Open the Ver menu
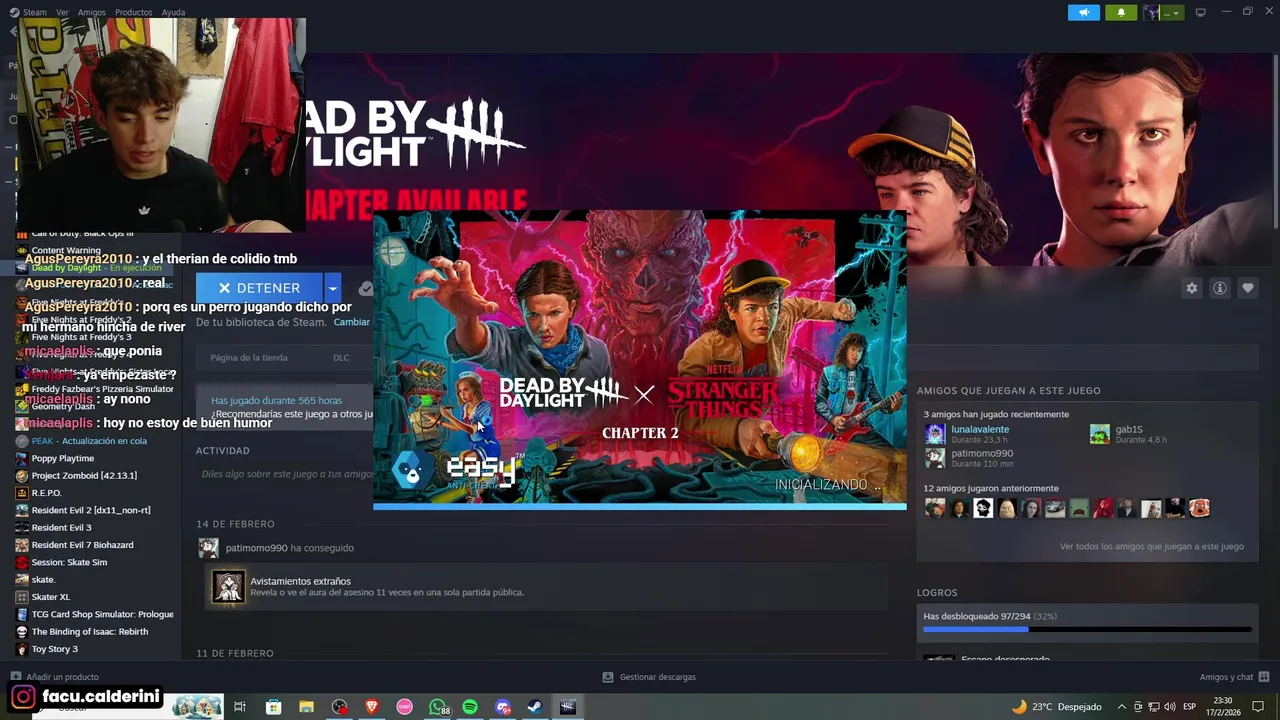1280x720 pixels. [x=62, y=12]
